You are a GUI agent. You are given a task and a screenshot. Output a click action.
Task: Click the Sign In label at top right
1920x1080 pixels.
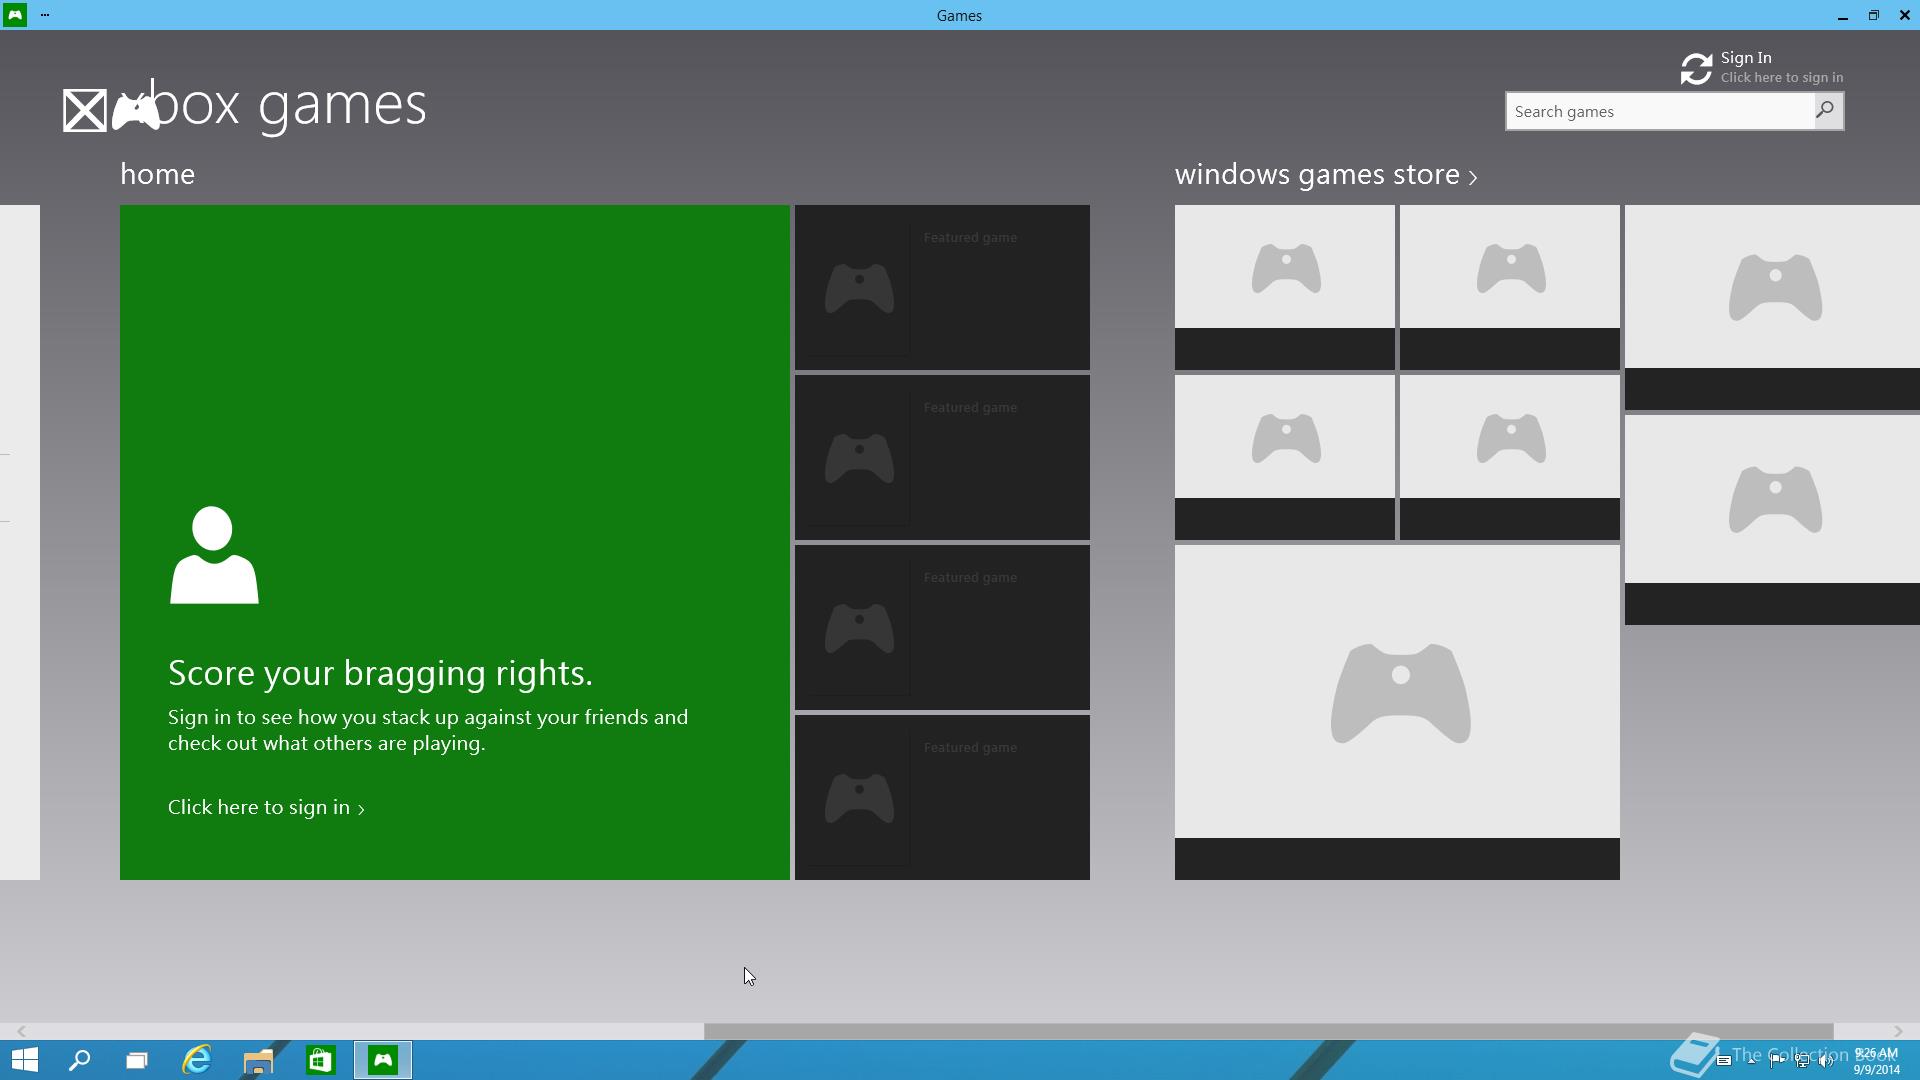[1746, 58]
